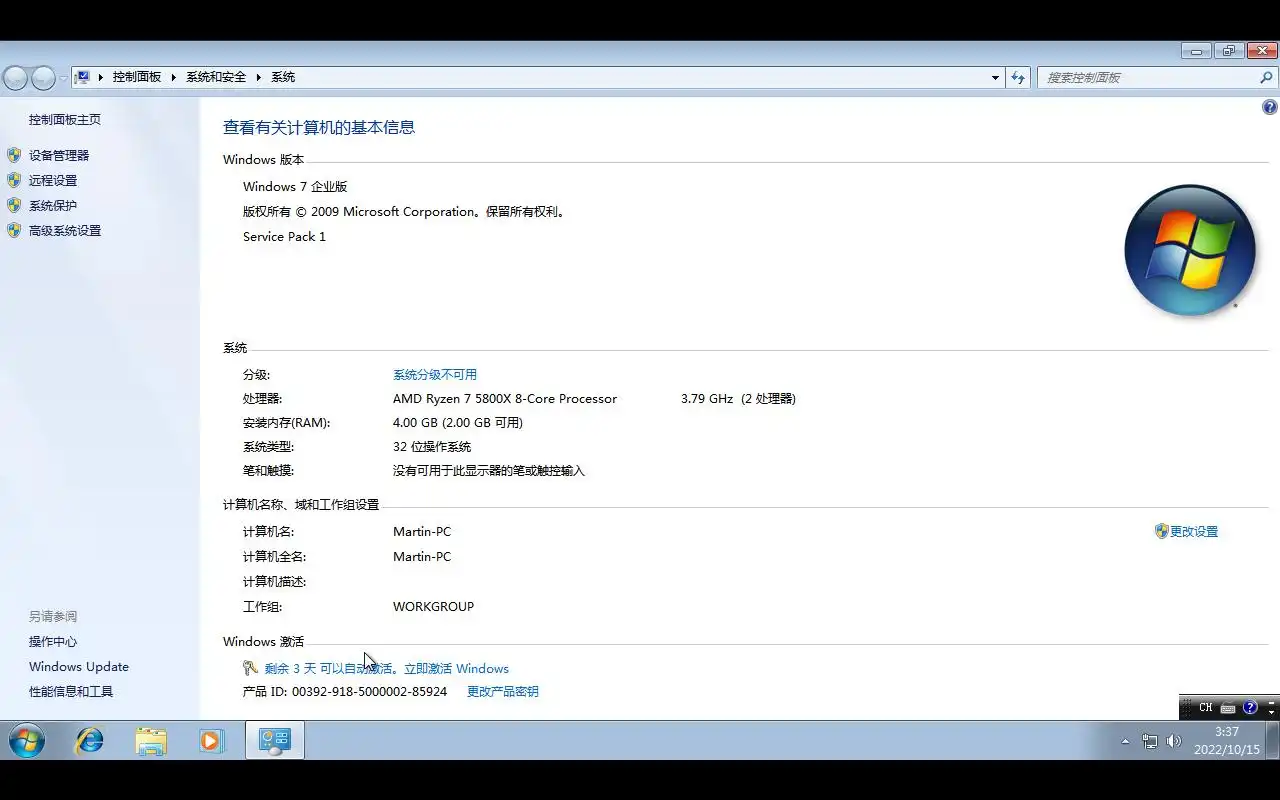Open 系统分级不可用 rating link
This screenshot has height=800, width=1280.
pyautogui.click(x=435, y=374)
